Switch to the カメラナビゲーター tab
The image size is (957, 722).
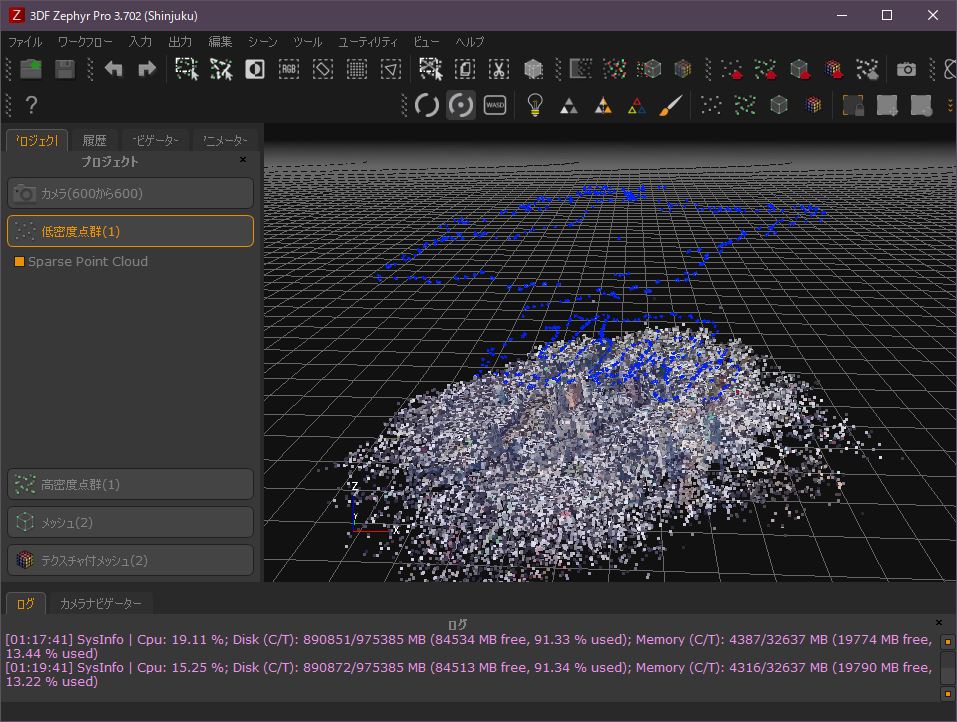[x=100, y=603]
